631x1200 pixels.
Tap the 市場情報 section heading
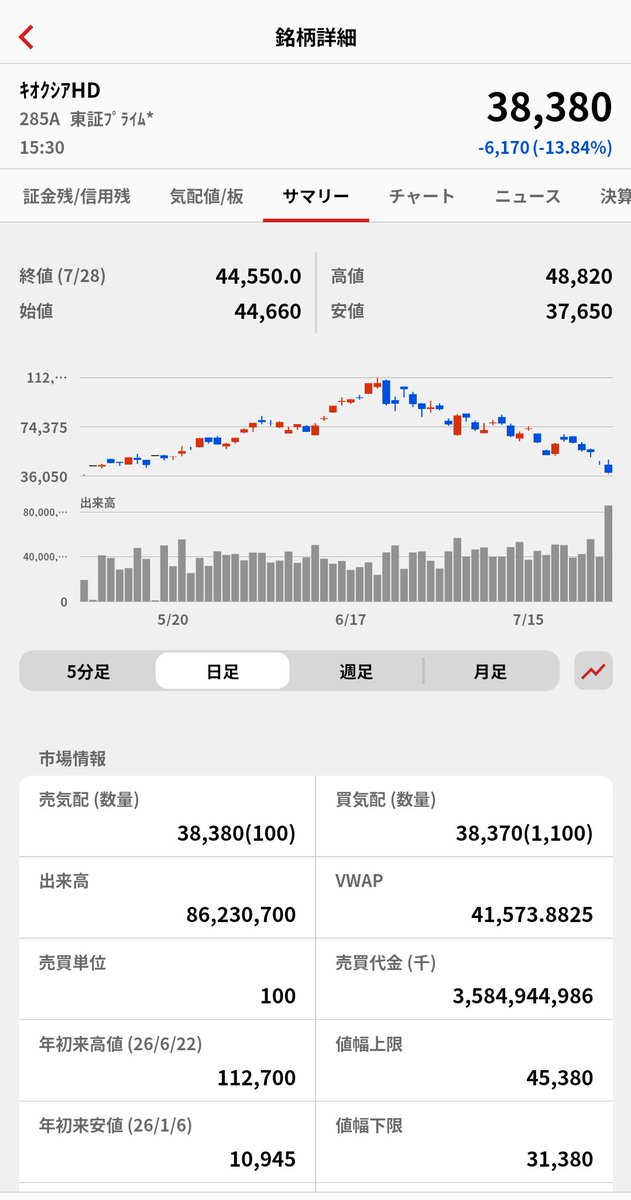coord(72,758)
